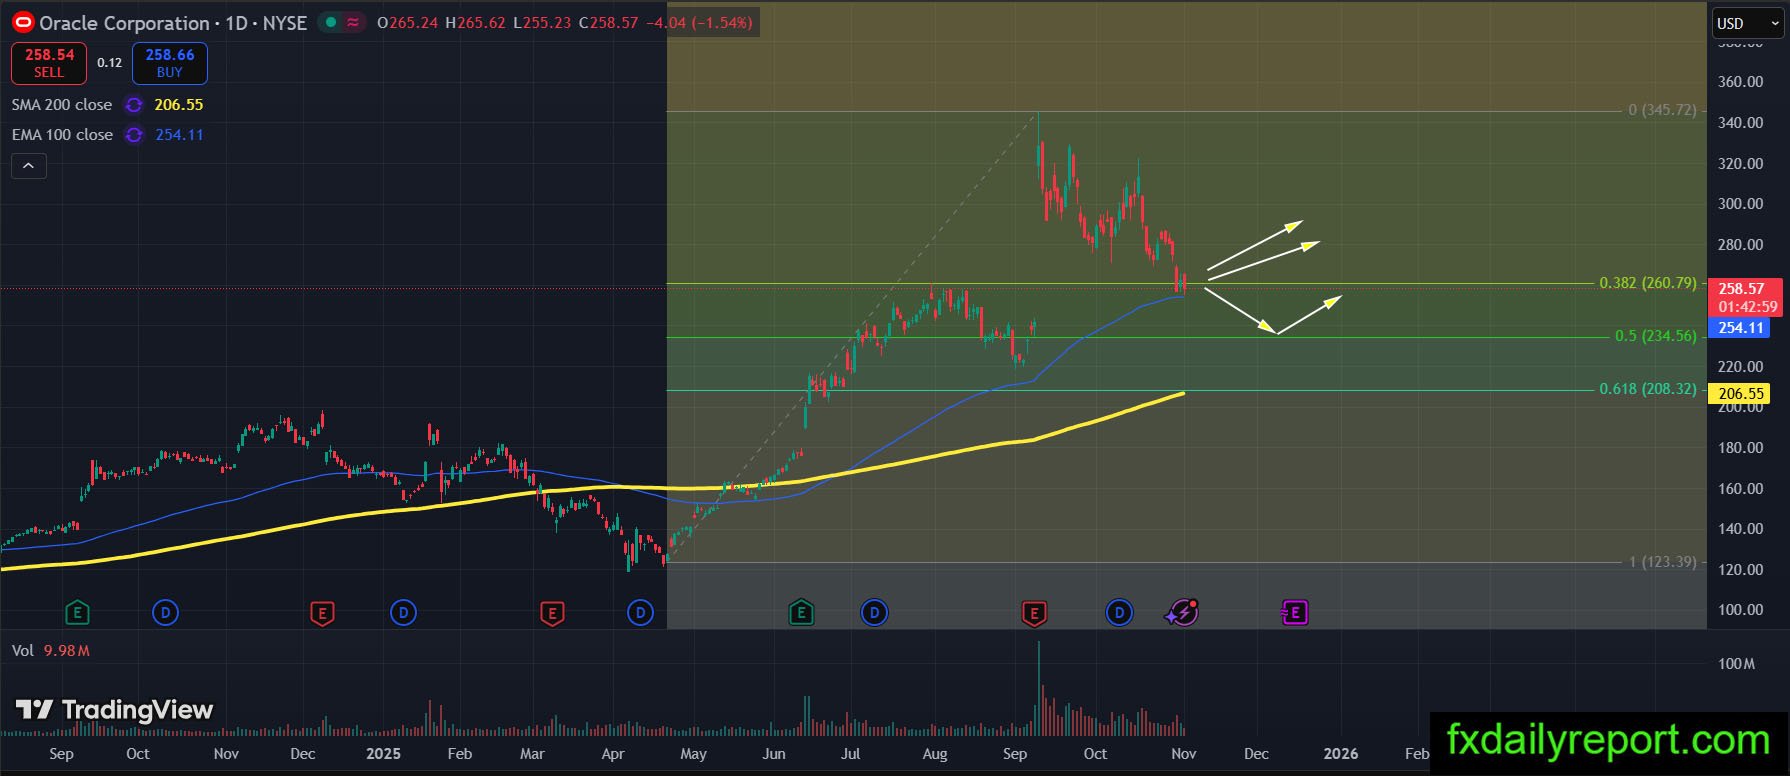The height and width of the screenshot is (776, 1790).
Task: Click the blue EMA price label 254.11 on axis
Action: tap(1741, 328)
